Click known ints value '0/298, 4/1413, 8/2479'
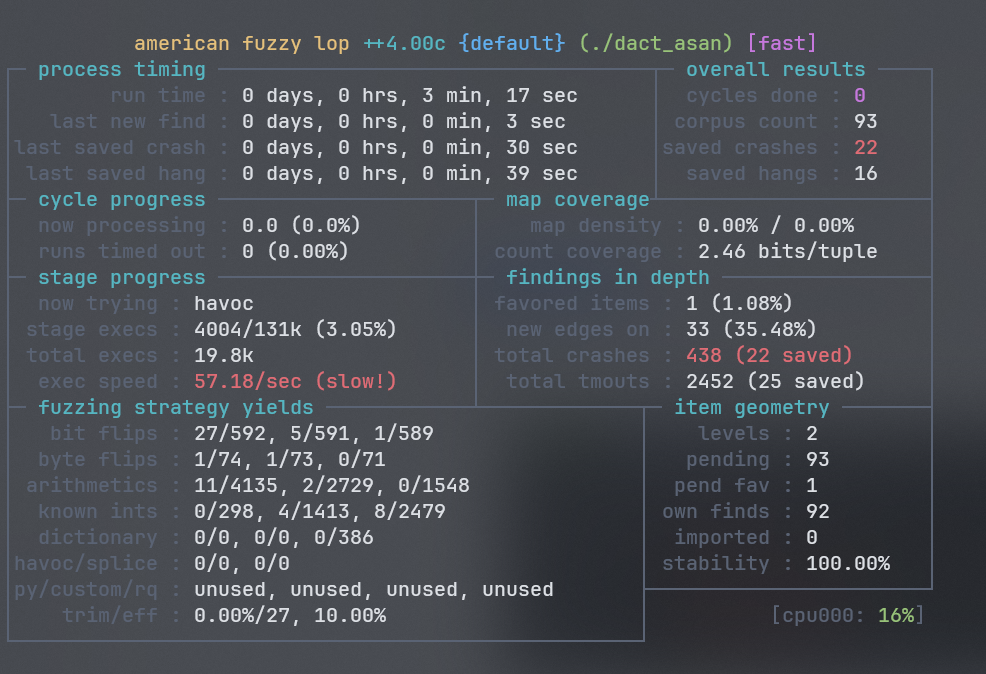This screenshot has height=674, width=986. [x=319, y=512]
